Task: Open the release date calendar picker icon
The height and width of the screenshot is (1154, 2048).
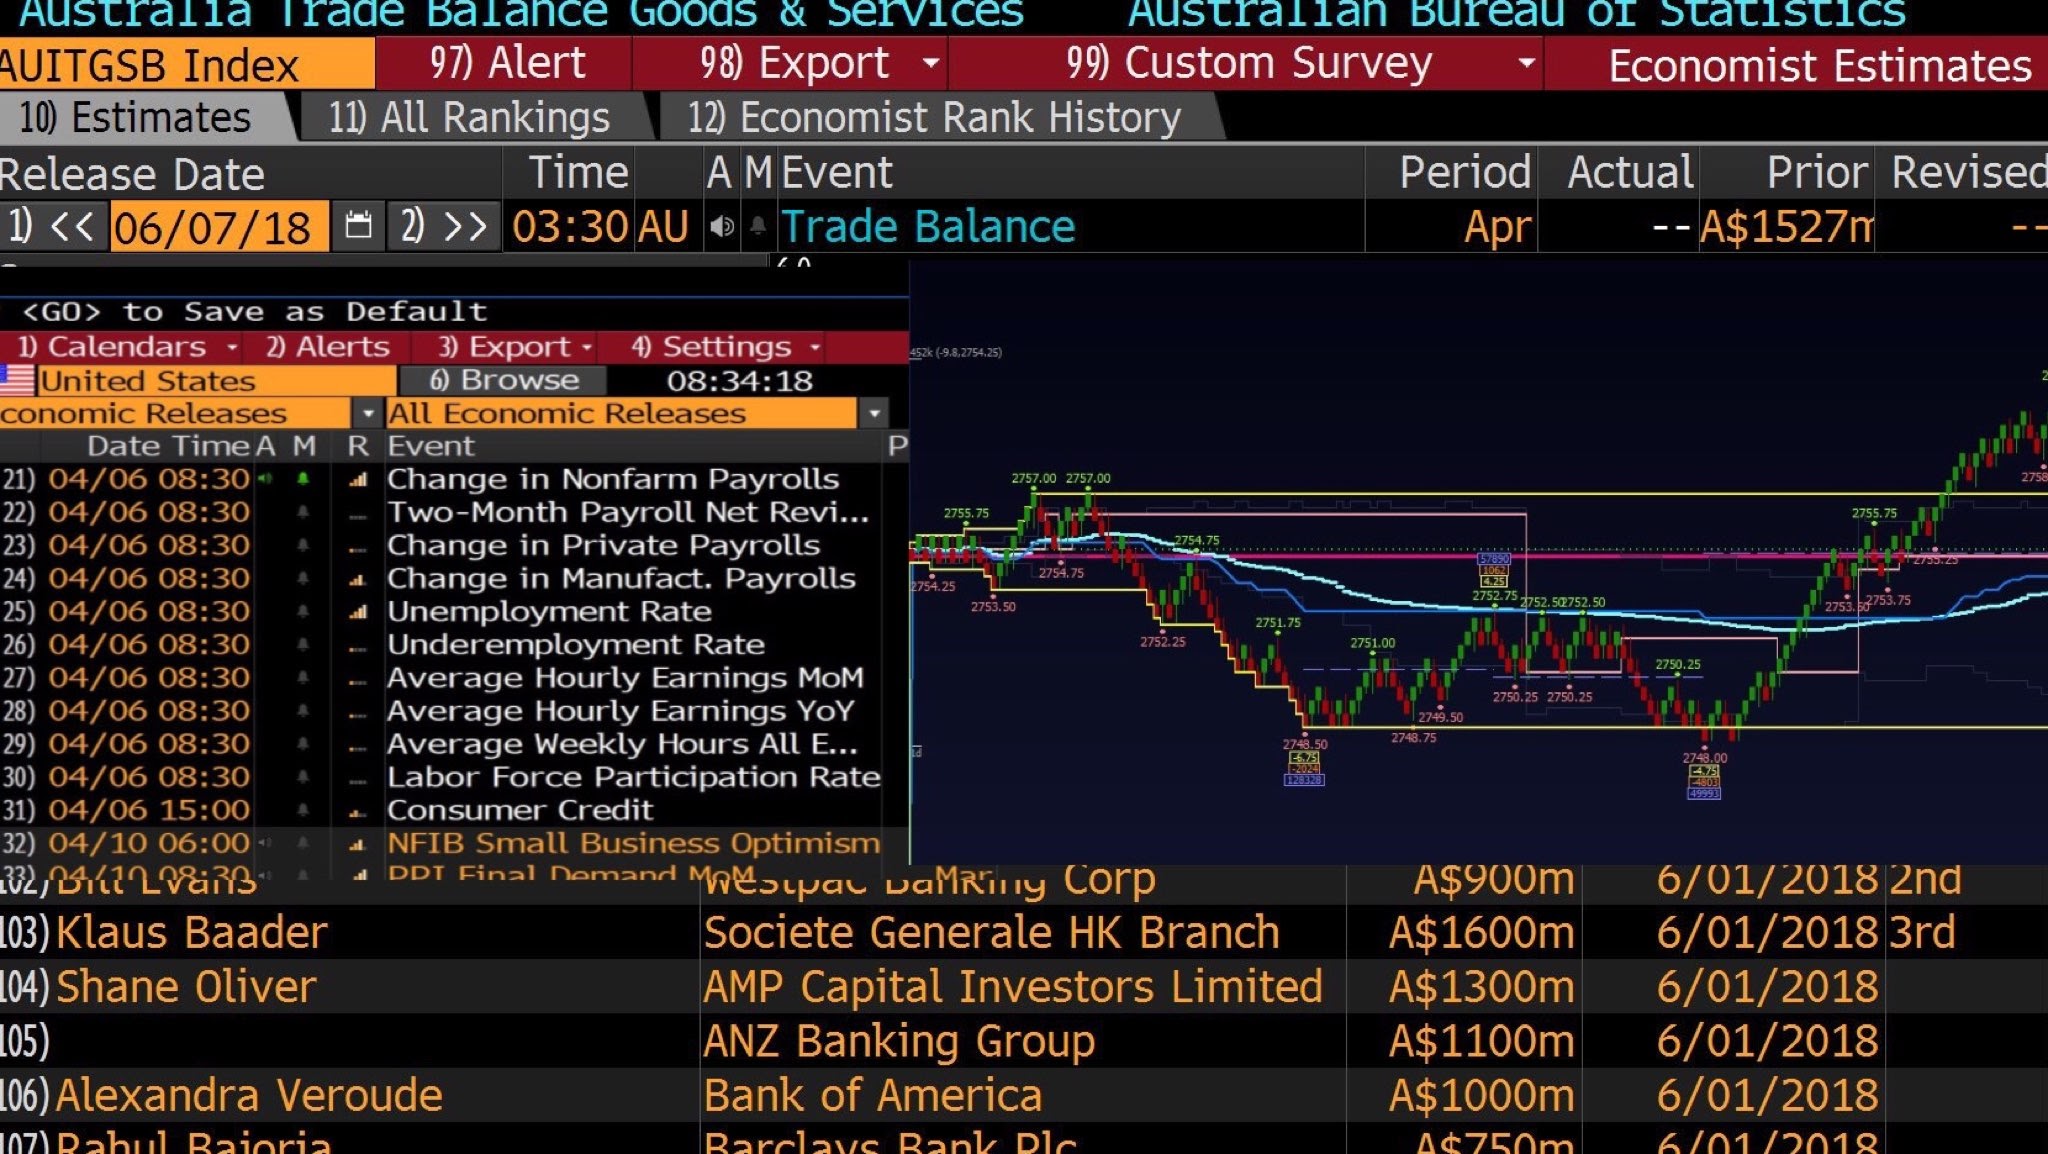Action: coord(358,226)
